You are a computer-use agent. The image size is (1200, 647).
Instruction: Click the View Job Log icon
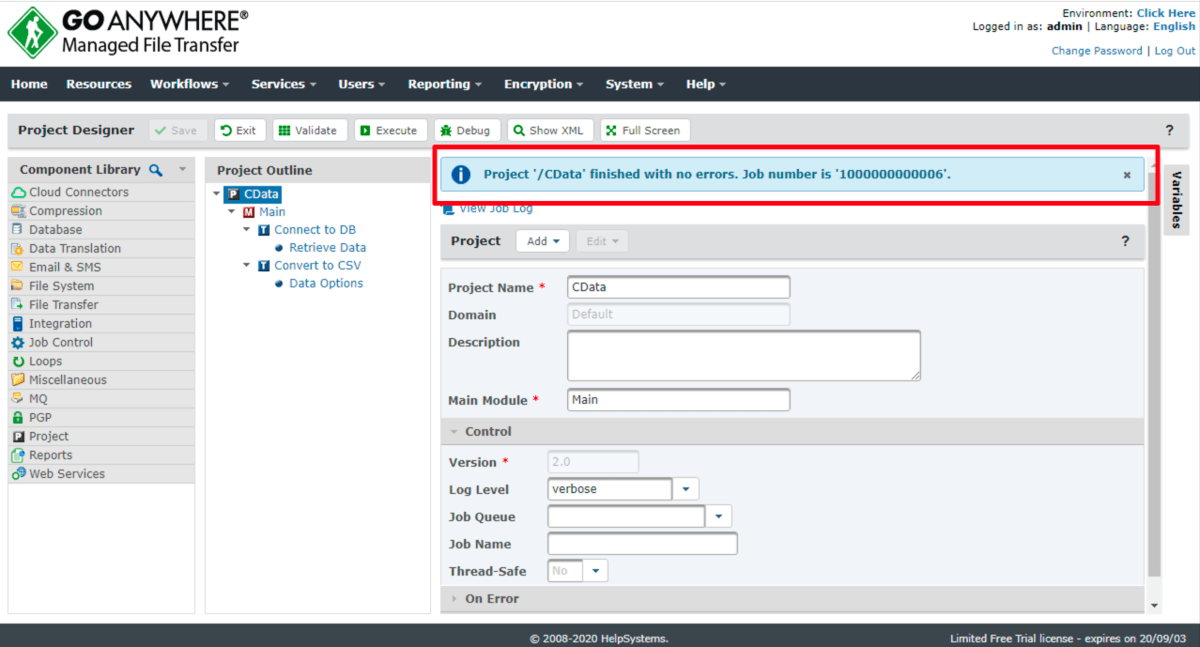pos(449,210)
